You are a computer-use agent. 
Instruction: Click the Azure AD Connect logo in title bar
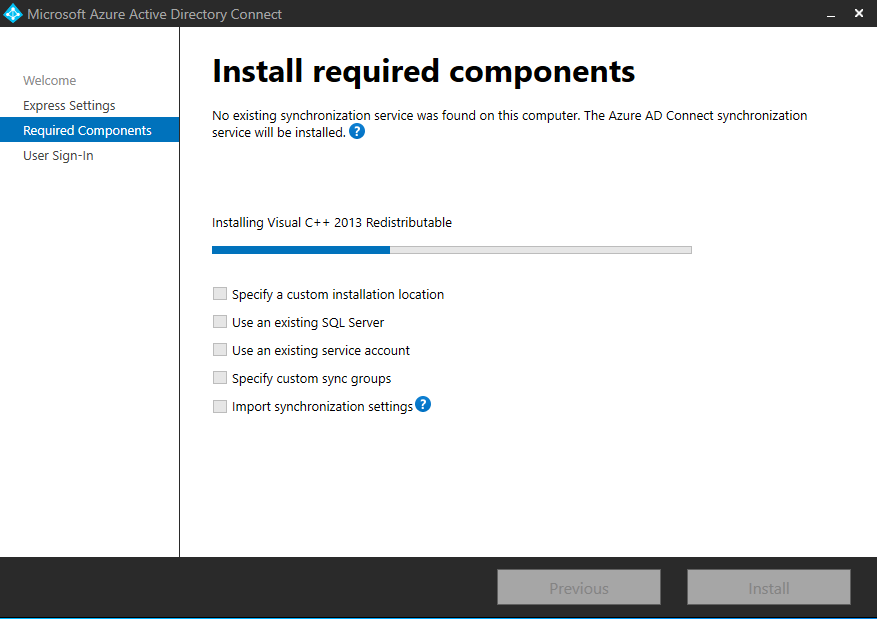(13, 14)
